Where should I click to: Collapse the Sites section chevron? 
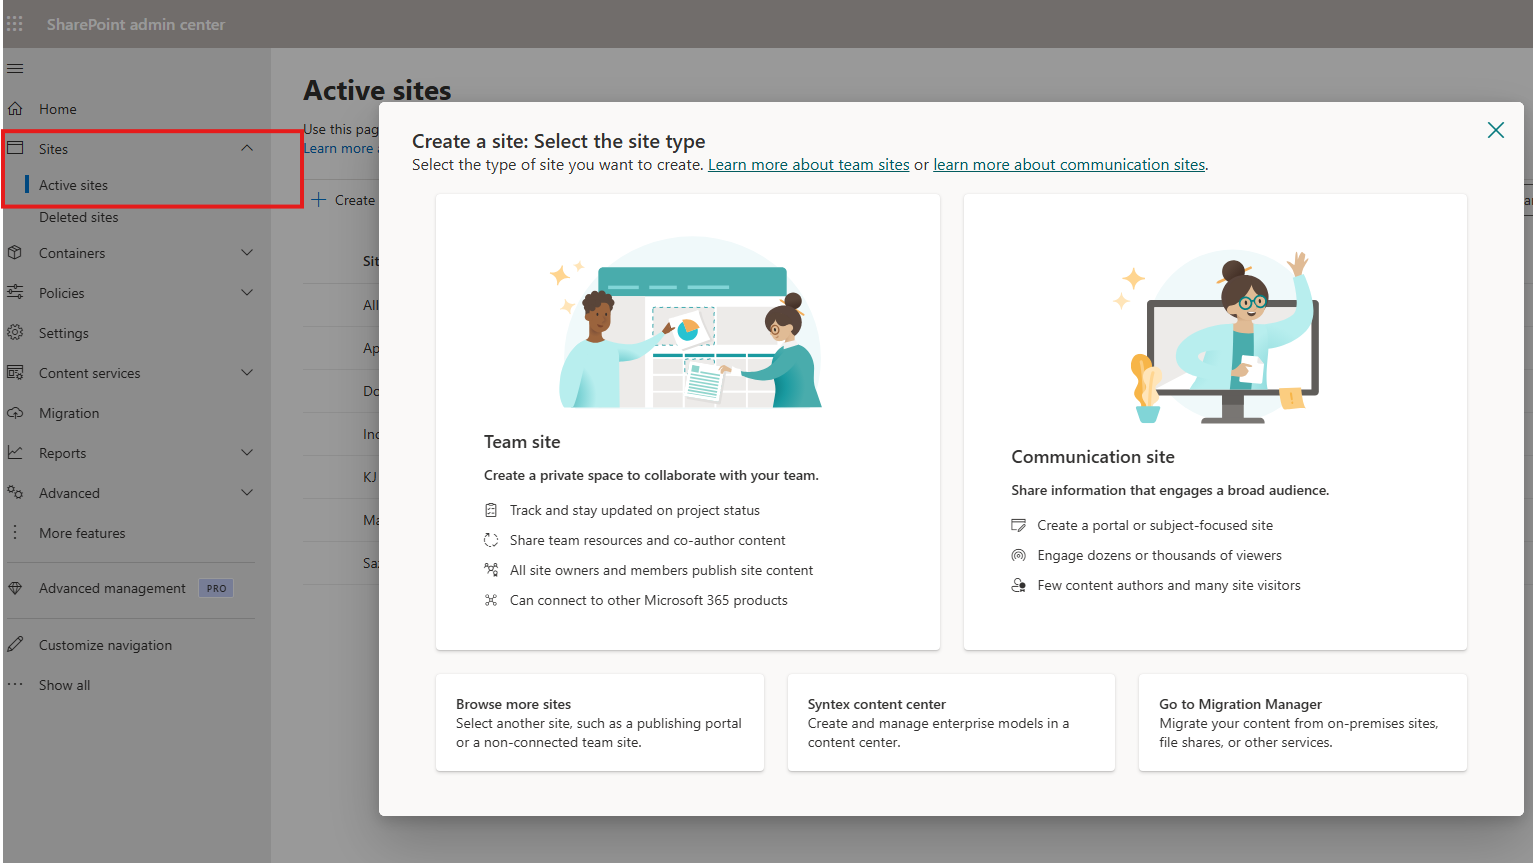[247, 147]
